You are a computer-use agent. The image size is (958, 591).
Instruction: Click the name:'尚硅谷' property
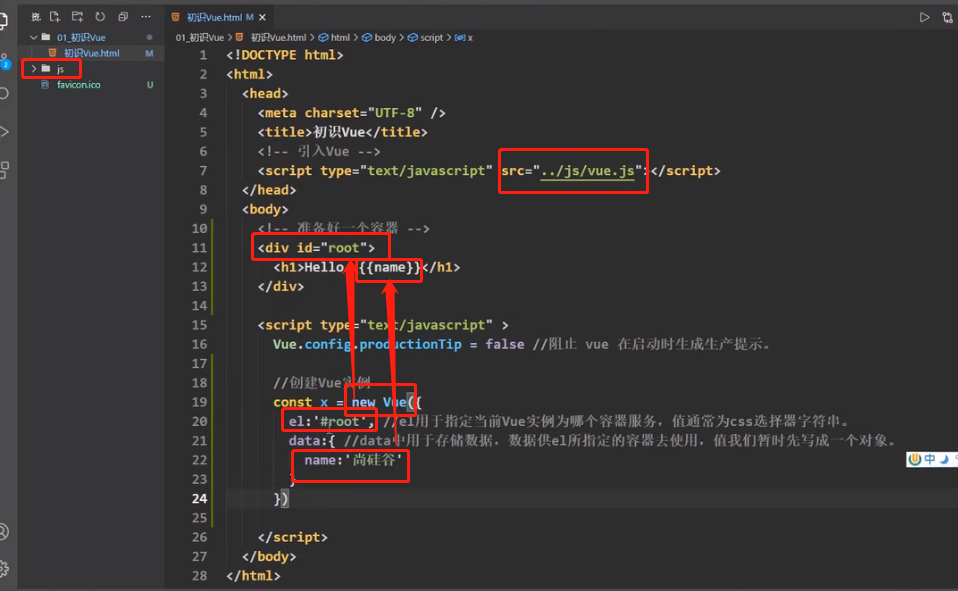[353, 460]
